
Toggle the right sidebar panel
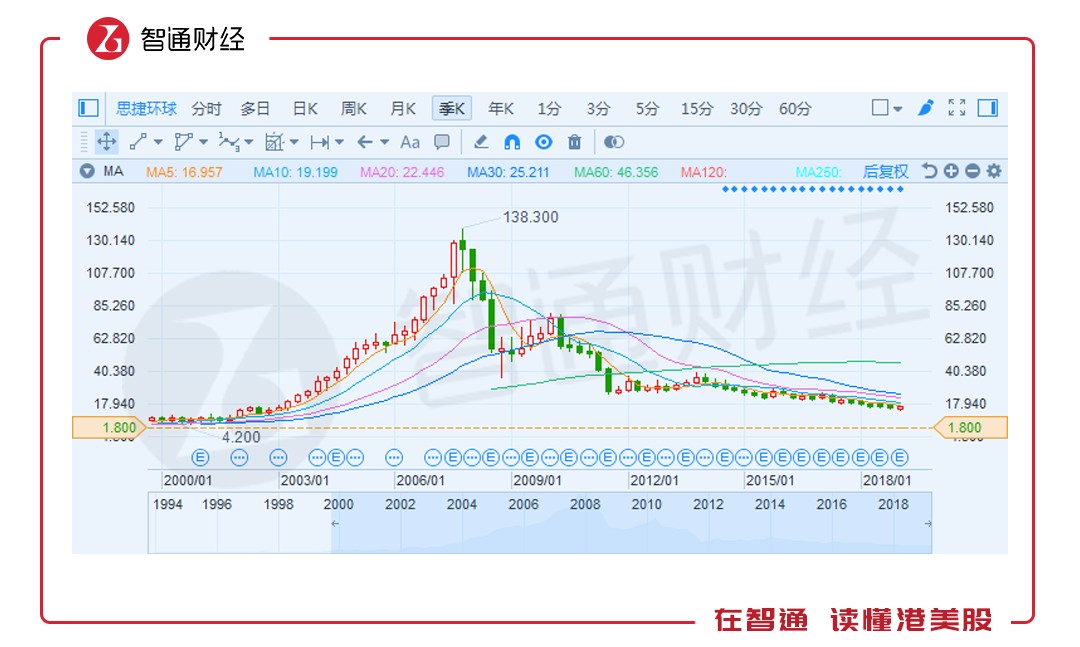click(x=988, y=108)
